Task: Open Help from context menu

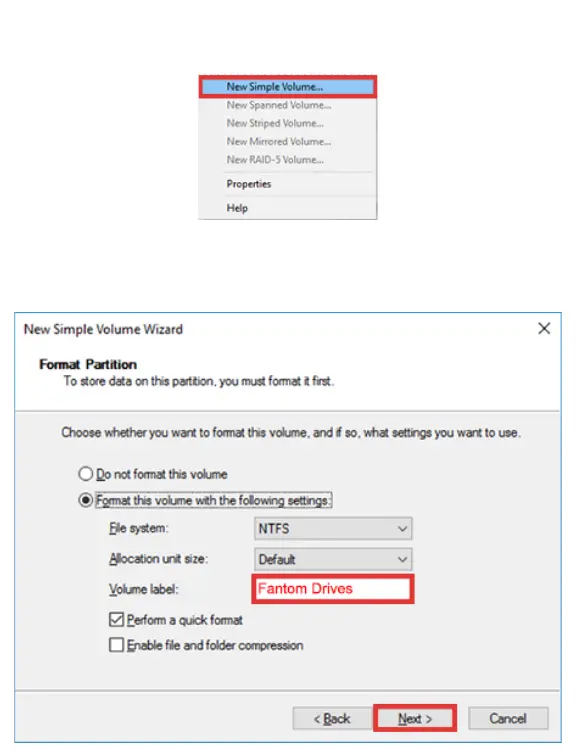Action: tap(288, 208)
